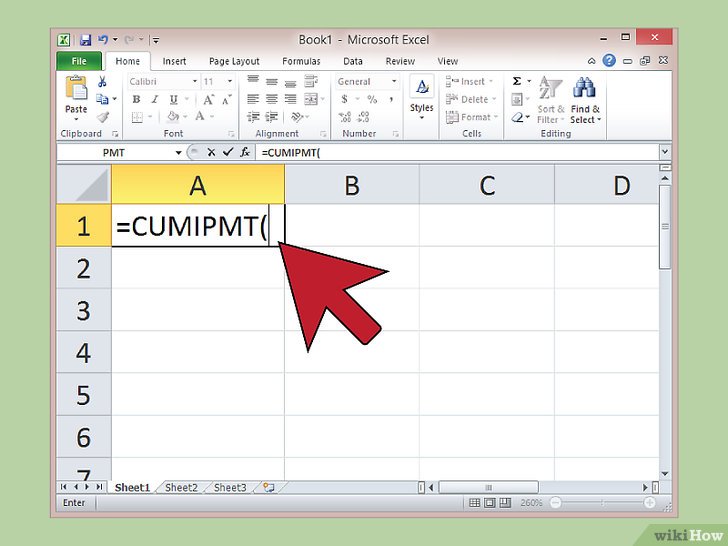
Task: Toggle Align Text Left
Action: [x=253, y=99]
